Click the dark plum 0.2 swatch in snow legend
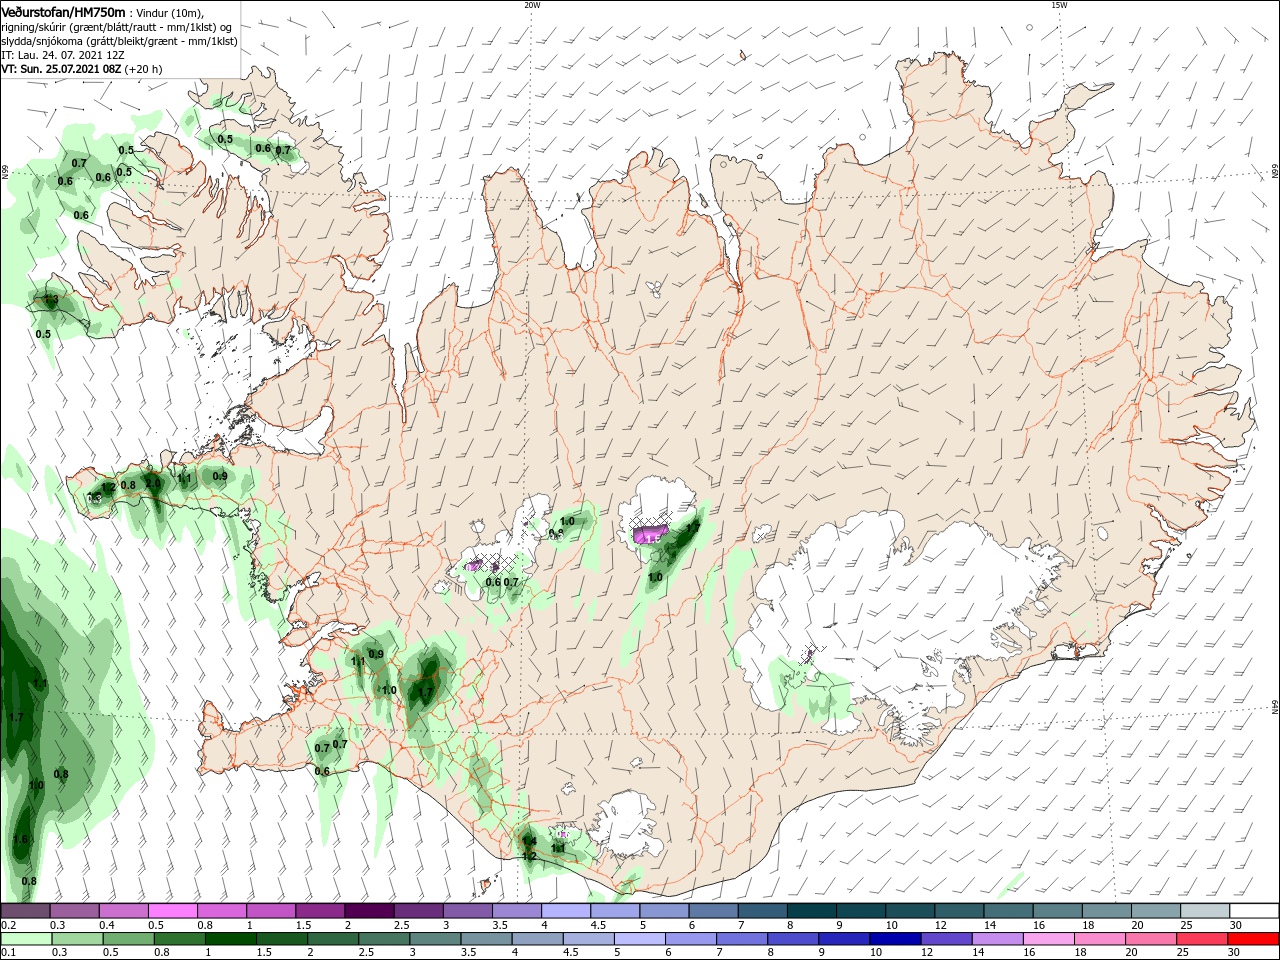Viewport: 1280px width, 960px height. tap(25, 911)
